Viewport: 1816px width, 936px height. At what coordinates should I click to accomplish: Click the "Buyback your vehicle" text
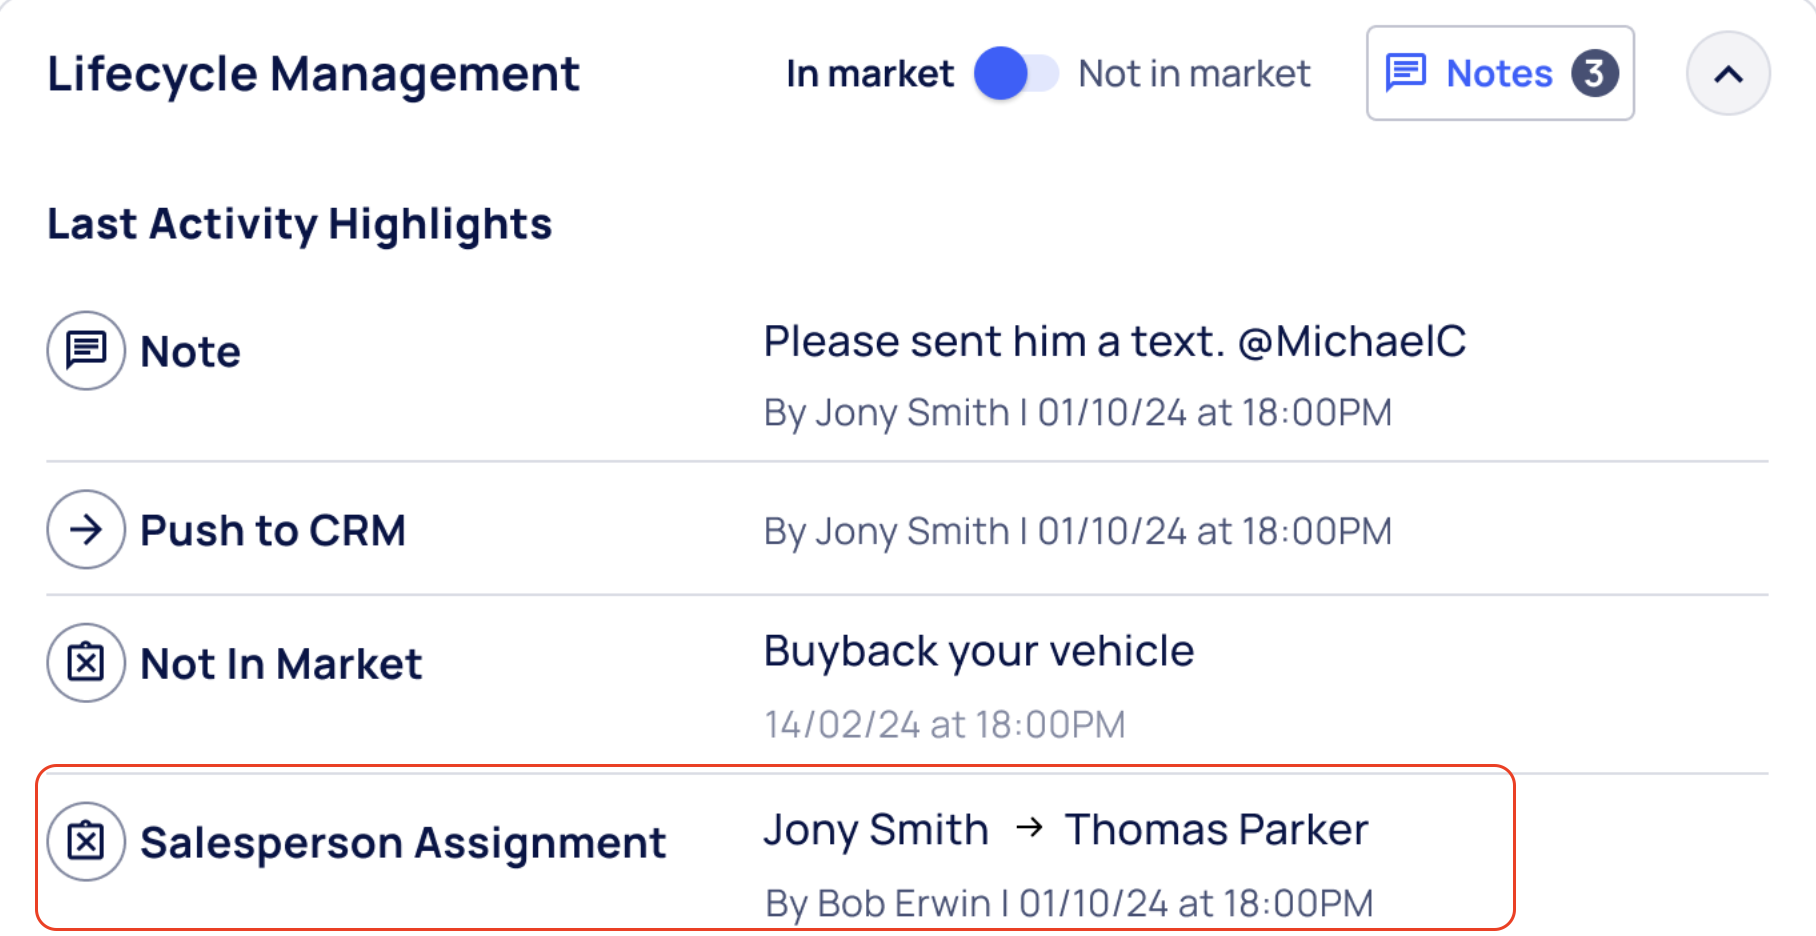click(978, 651)
